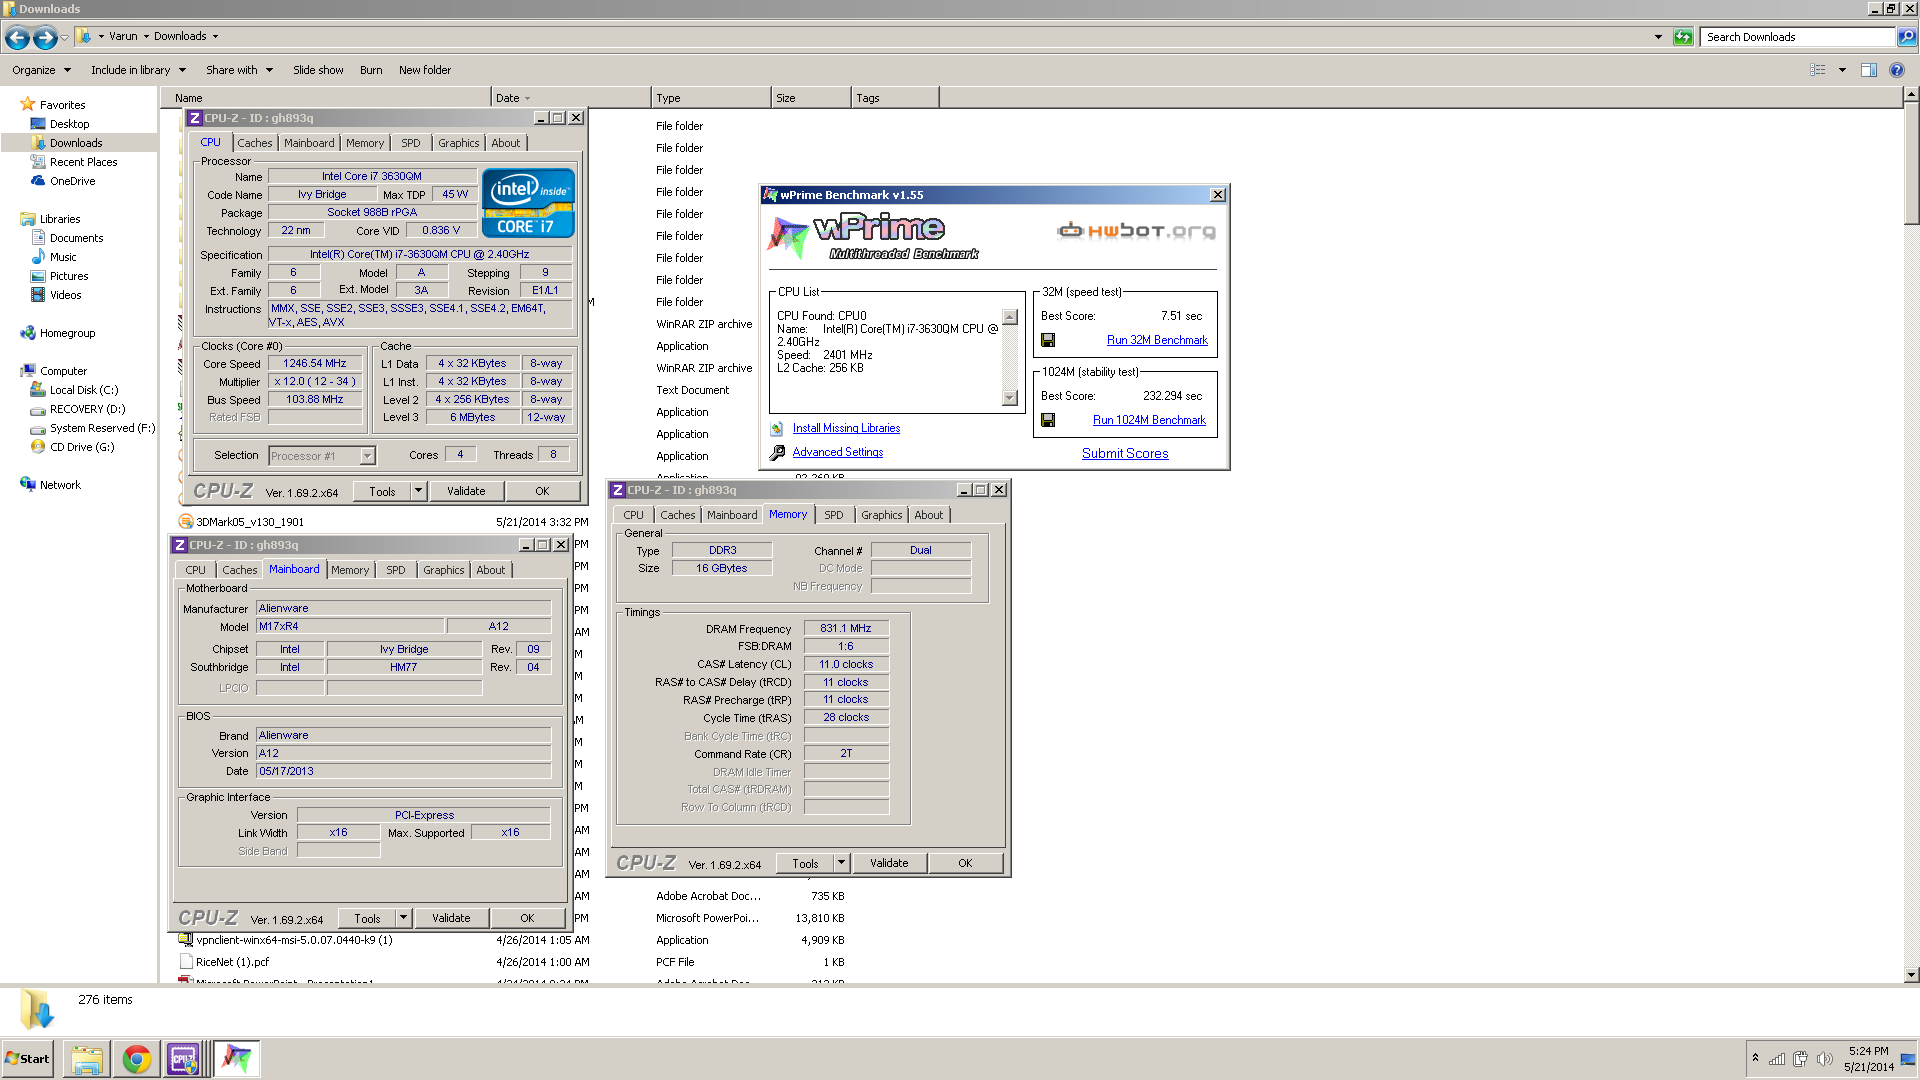Viewport: 1920px width, 1080px height.
Task: Save 32M score with floppy icon
Action: [x=1048, y=340]
